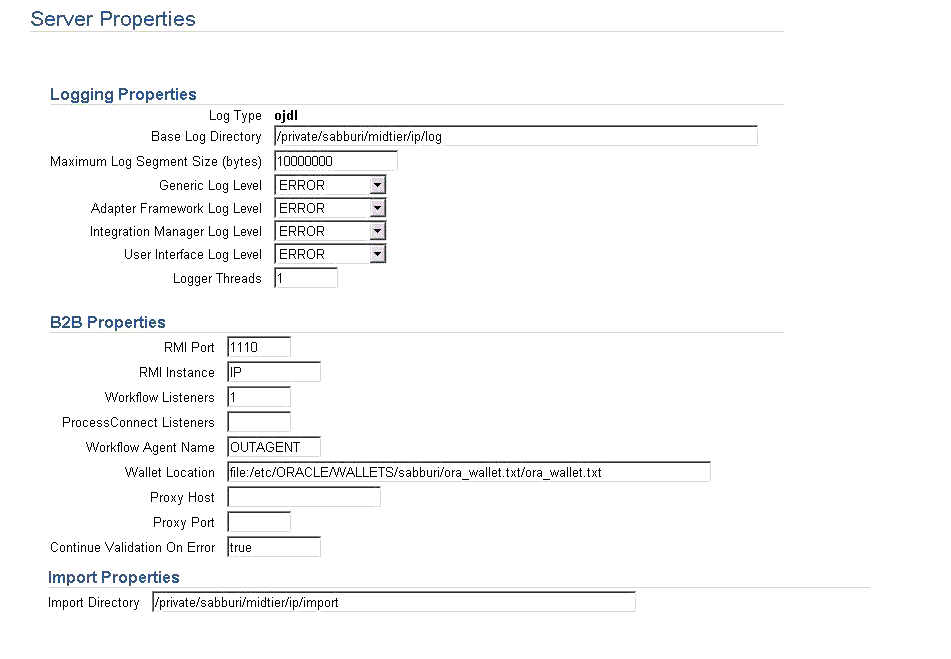Click the Continue Validation On Error label

[133, 547]
